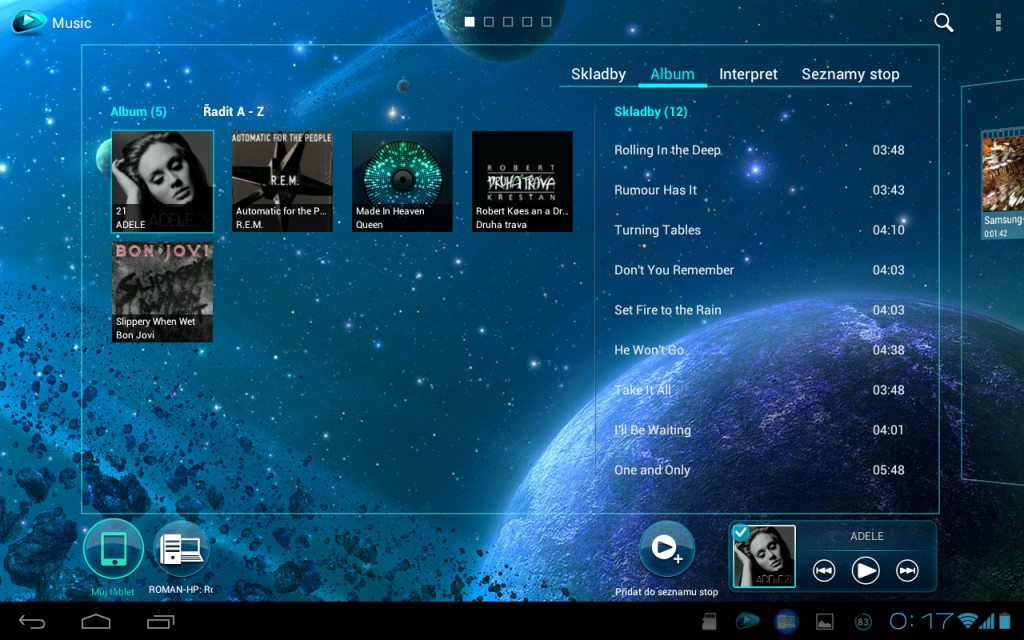Toggle the checkmark on the now-playing ADELE cover
The height and width of the screenshot is (640, 1024).
tap(741, 532)
